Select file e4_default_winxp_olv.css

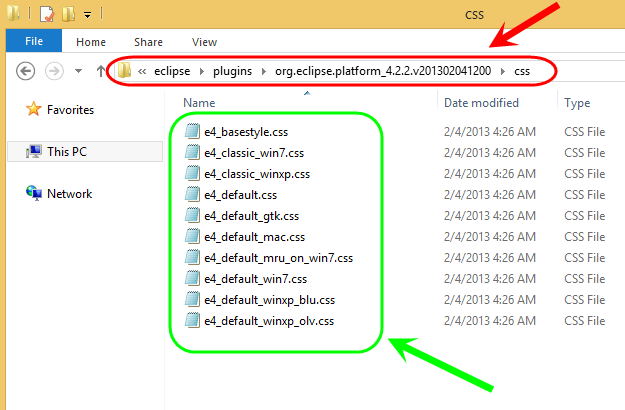269,321
